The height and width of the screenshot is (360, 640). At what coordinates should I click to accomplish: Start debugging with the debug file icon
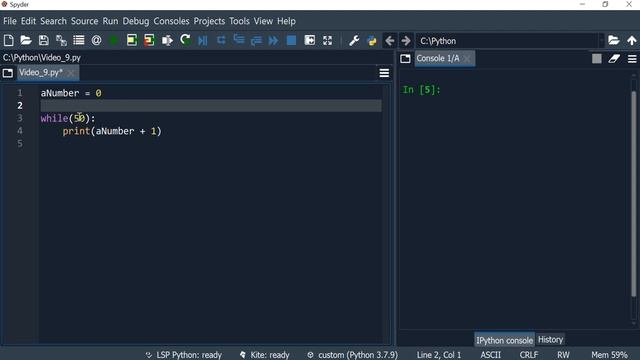click(203, 40)
